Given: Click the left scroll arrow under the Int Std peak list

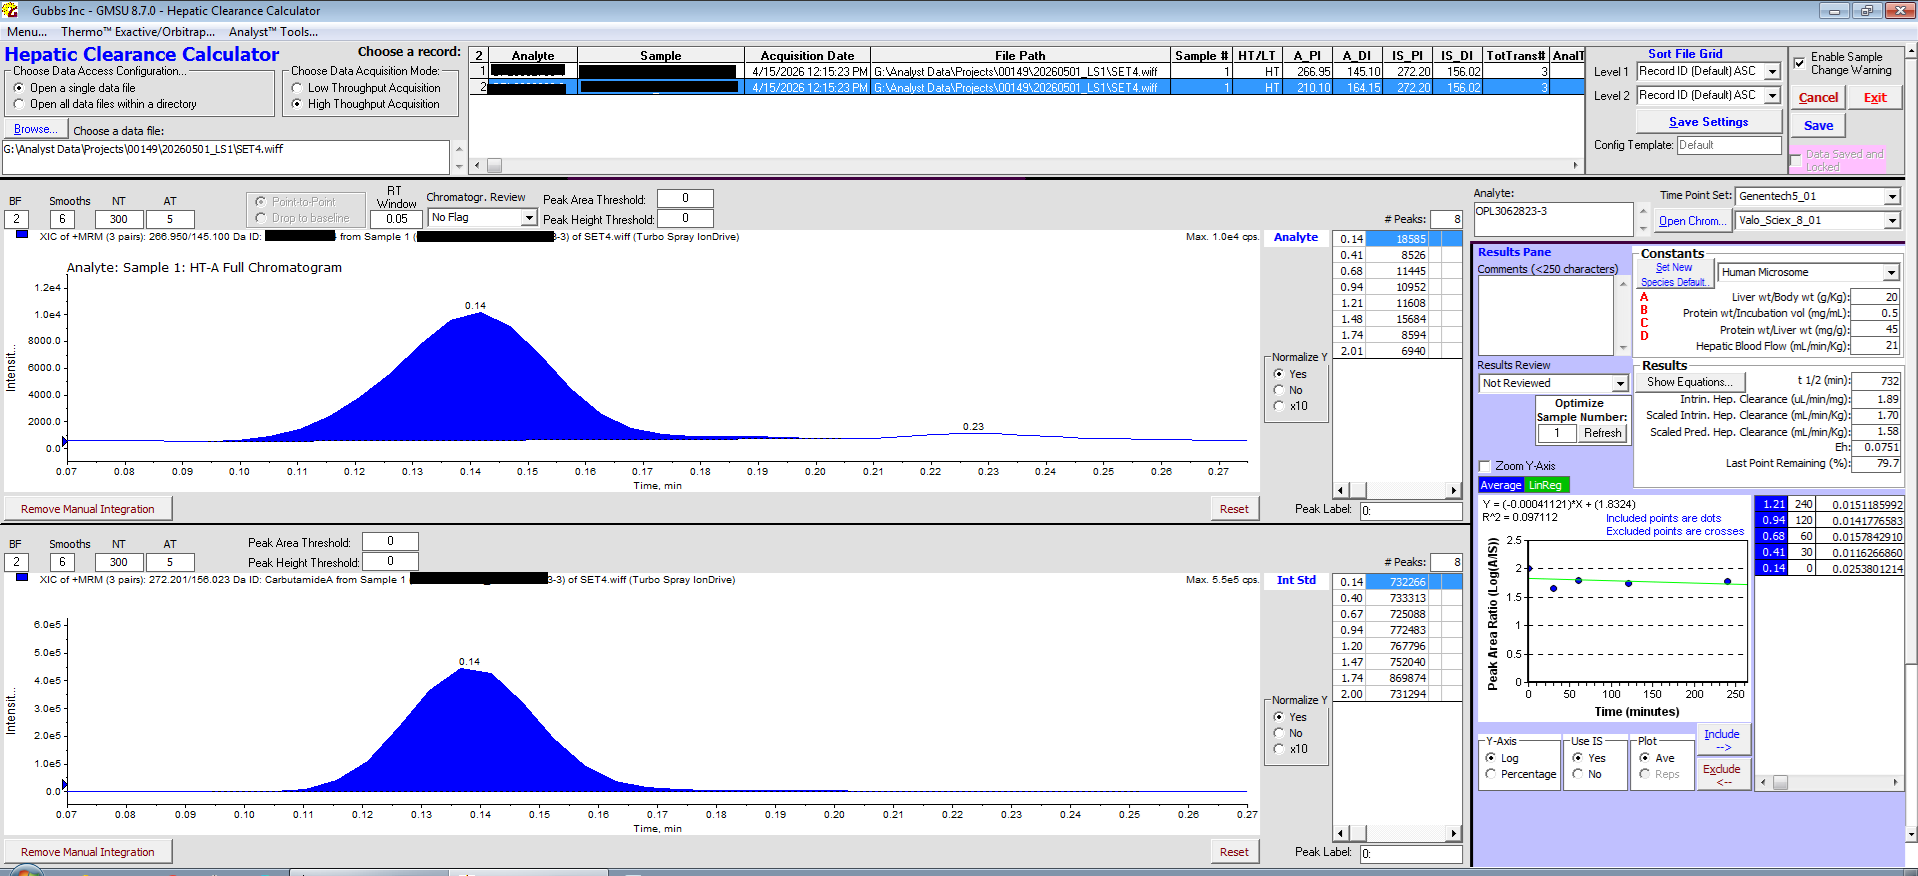Looking at the screenshot, I should pyautogui.click(x=1342, y=833).
